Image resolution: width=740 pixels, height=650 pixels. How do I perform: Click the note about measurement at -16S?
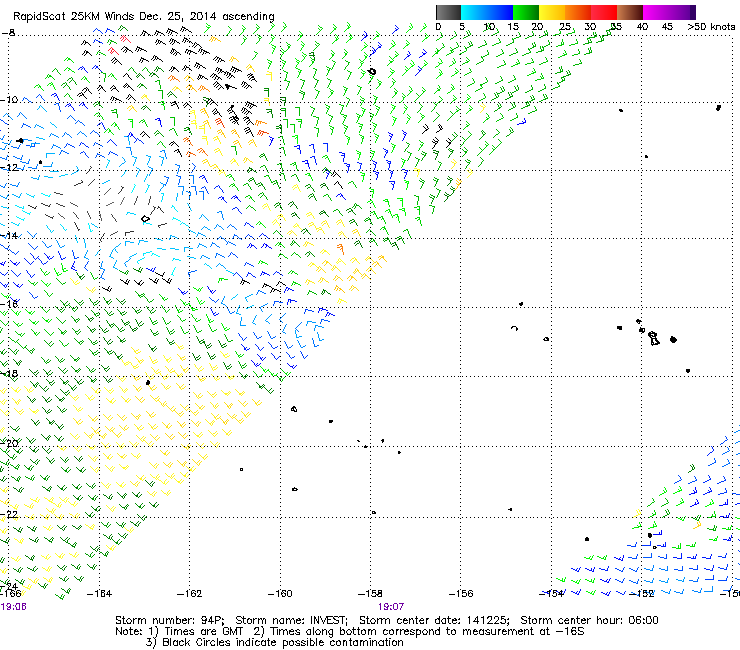point(419,632)
